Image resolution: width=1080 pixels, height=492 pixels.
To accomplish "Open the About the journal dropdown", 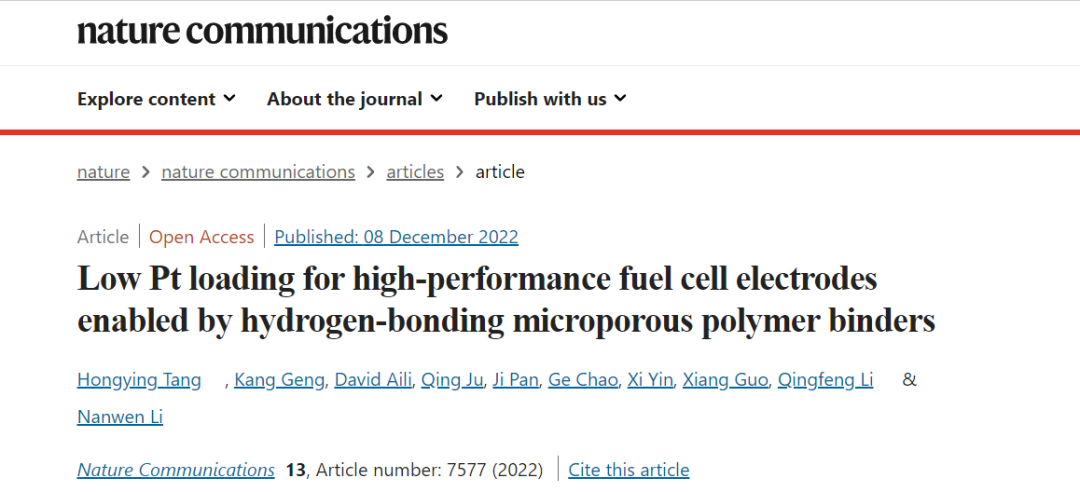I will coord(354,99).
